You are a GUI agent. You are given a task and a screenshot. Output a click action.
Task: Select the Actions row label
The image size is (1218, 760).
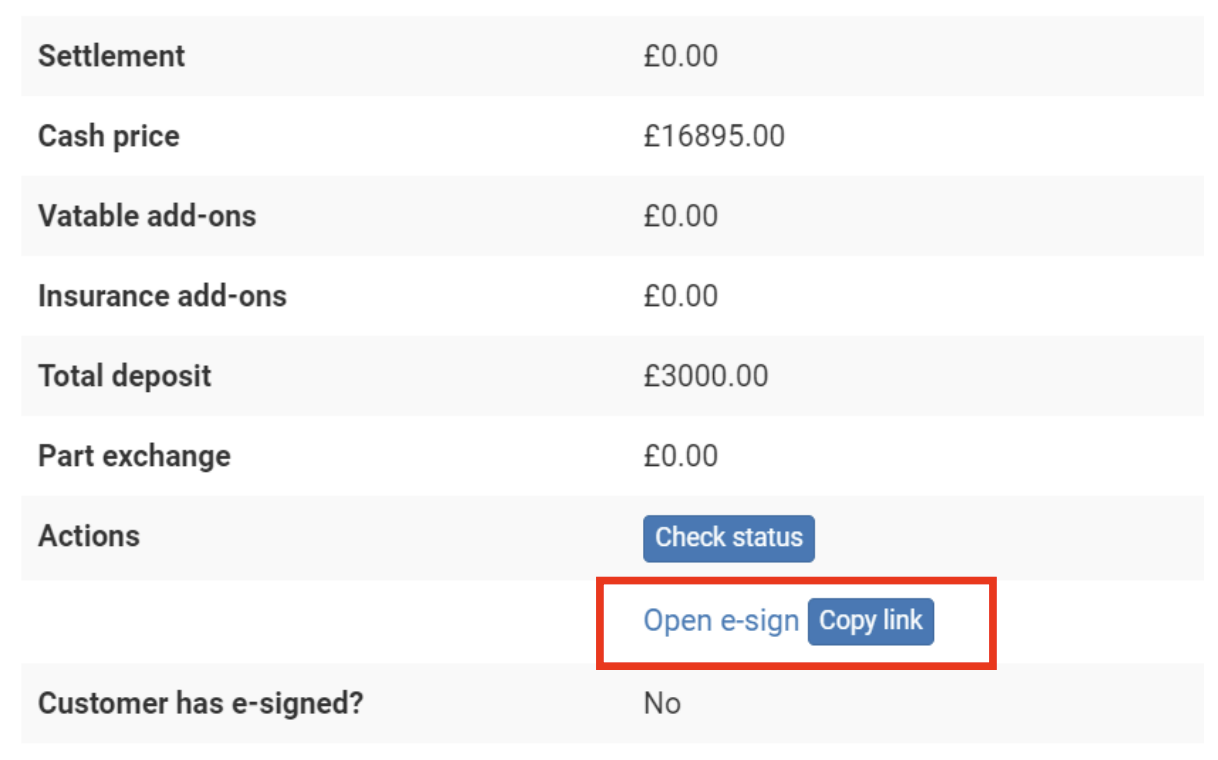click(89, 537)
